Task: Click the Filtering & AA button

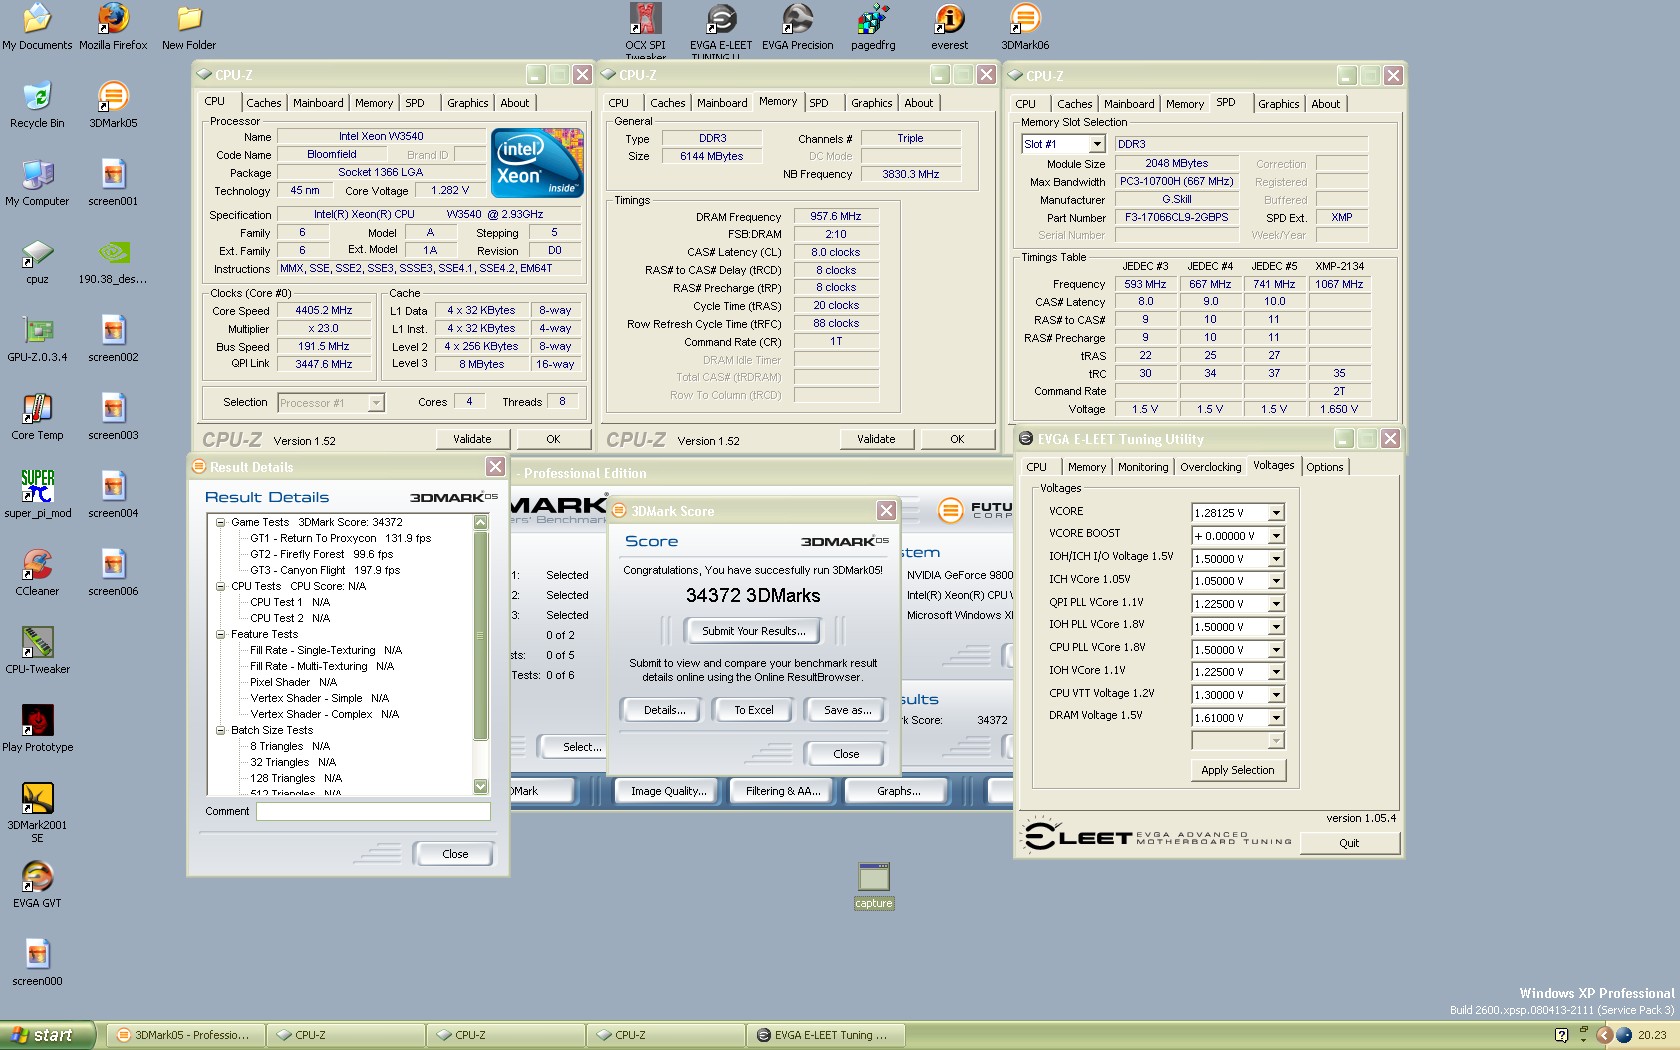Action: (783, 791)
